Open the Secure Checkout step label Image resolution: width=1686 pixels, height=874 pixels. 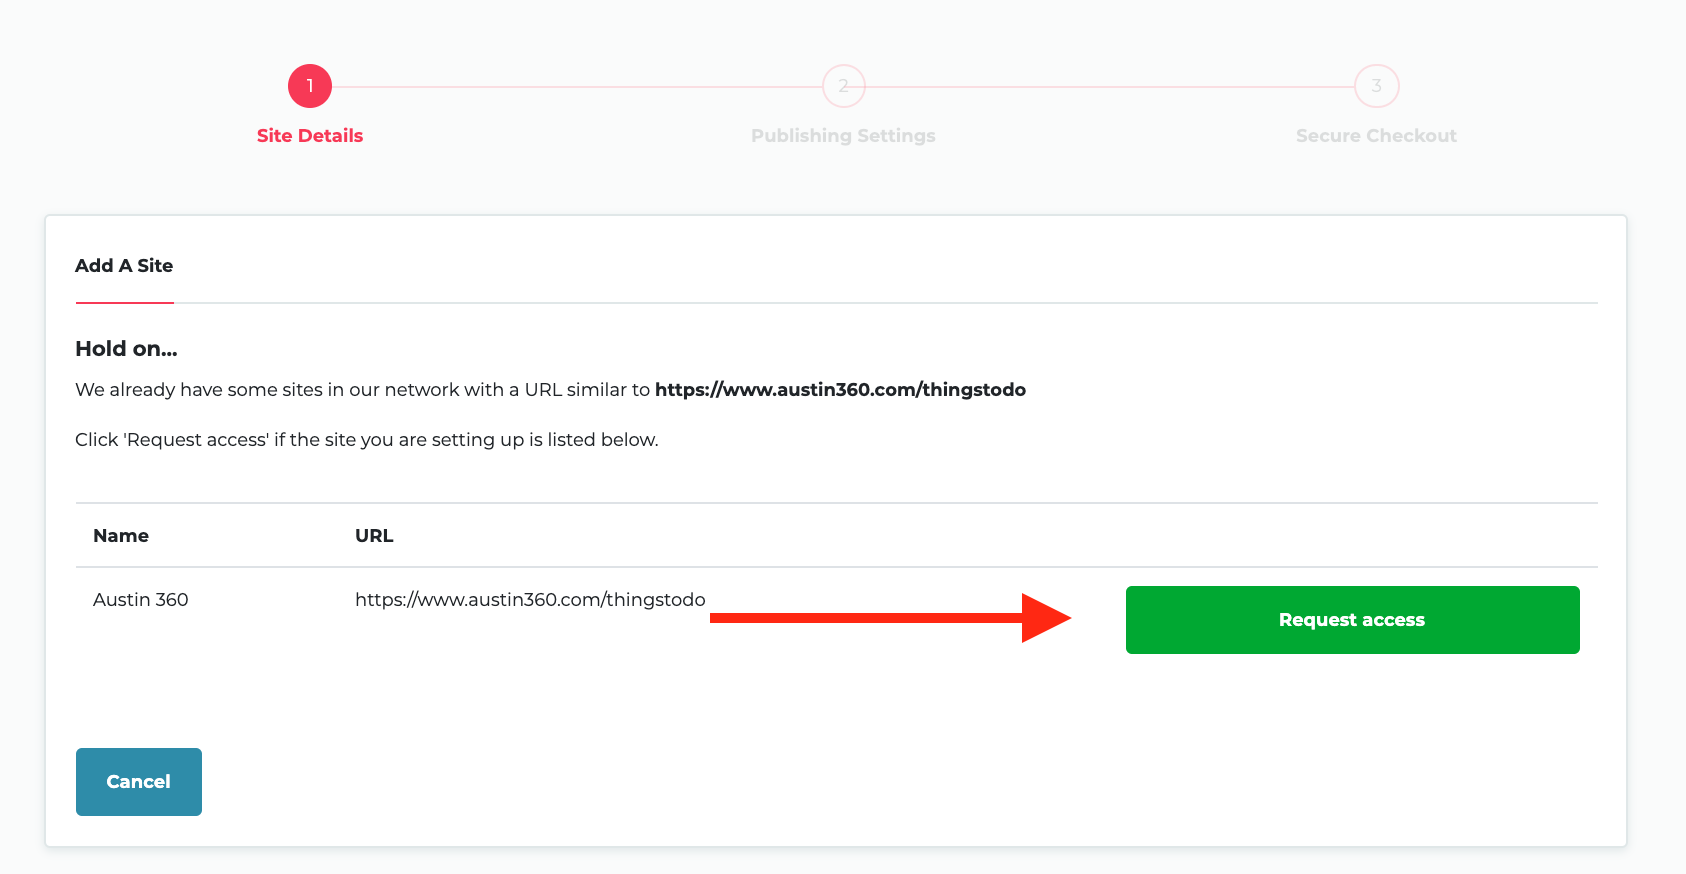[1376, 136]
